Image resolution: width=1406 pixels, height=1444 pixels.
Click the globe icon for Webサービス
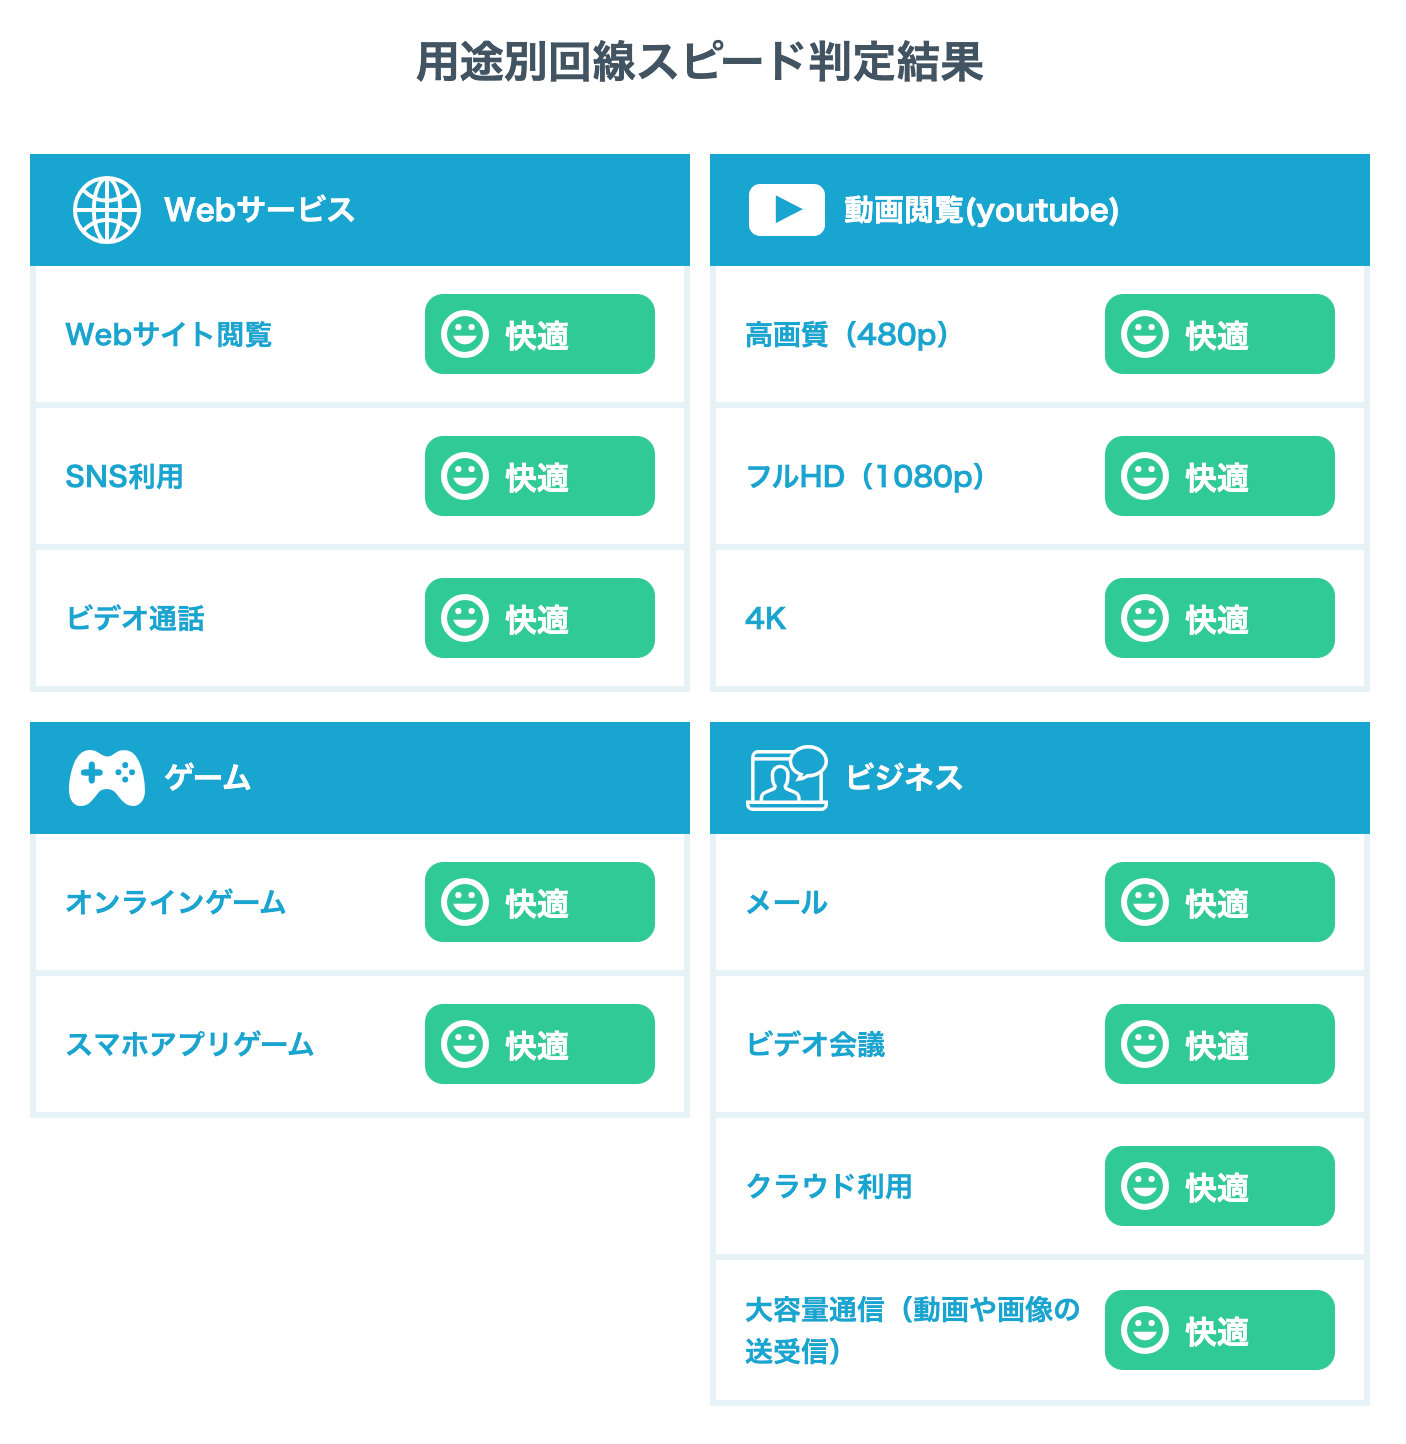point(107,210)
